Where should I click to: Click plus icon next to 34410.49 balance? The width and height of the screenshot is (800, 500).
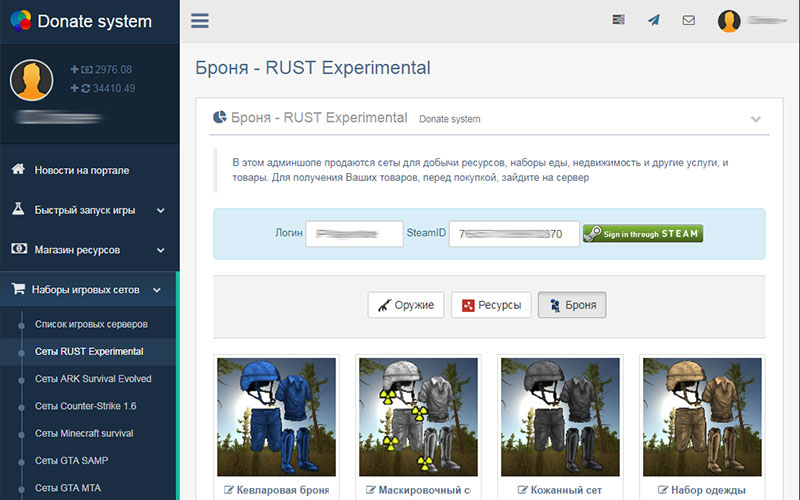pyautogui.click(x=74, y=88)
